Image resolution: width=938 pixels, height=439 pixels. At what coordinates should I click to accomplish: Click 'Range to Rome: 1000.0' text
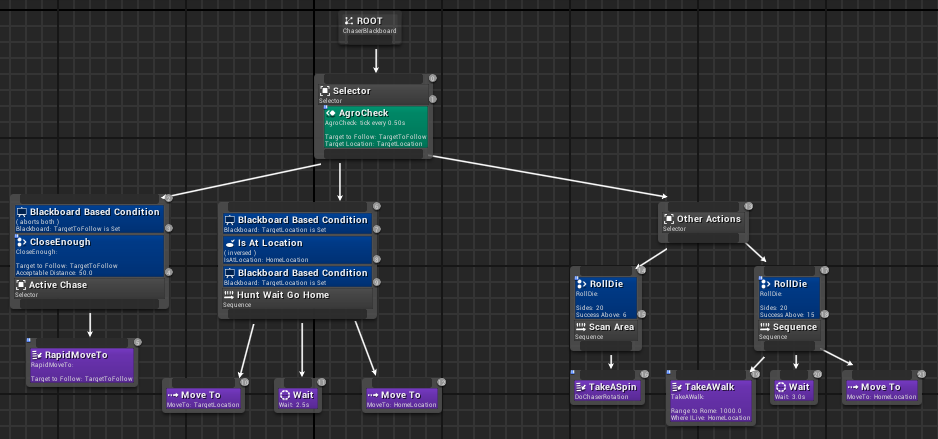[x=706, y=411]
